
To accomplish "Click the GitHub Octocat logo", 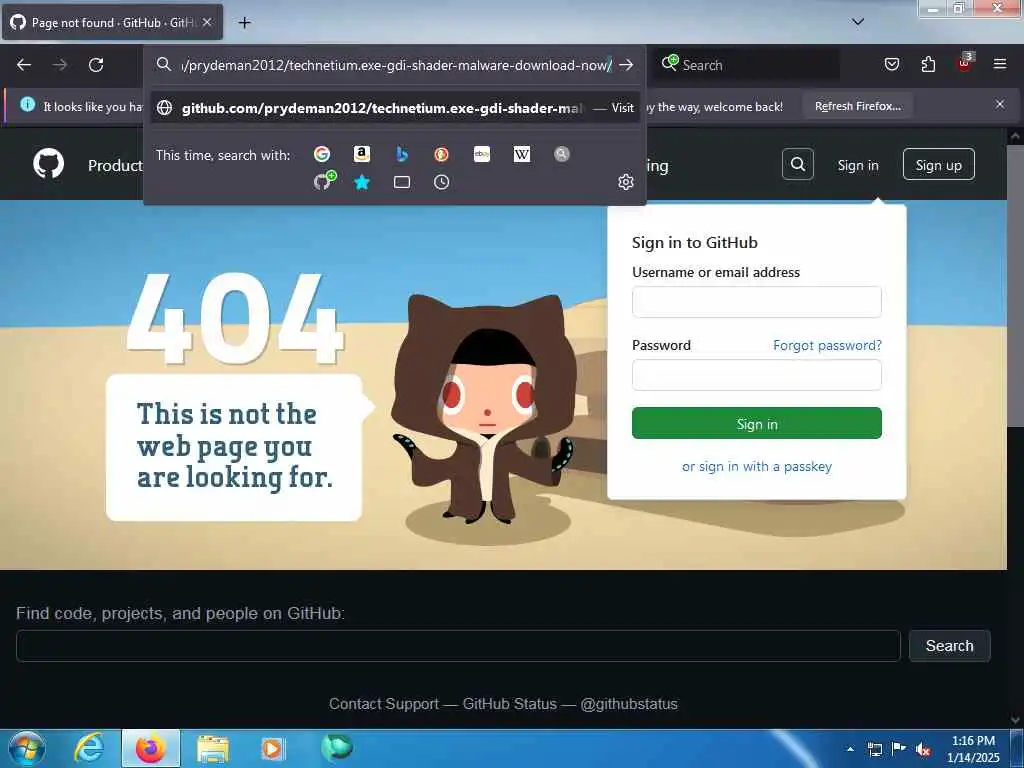I will click(48, 164).
